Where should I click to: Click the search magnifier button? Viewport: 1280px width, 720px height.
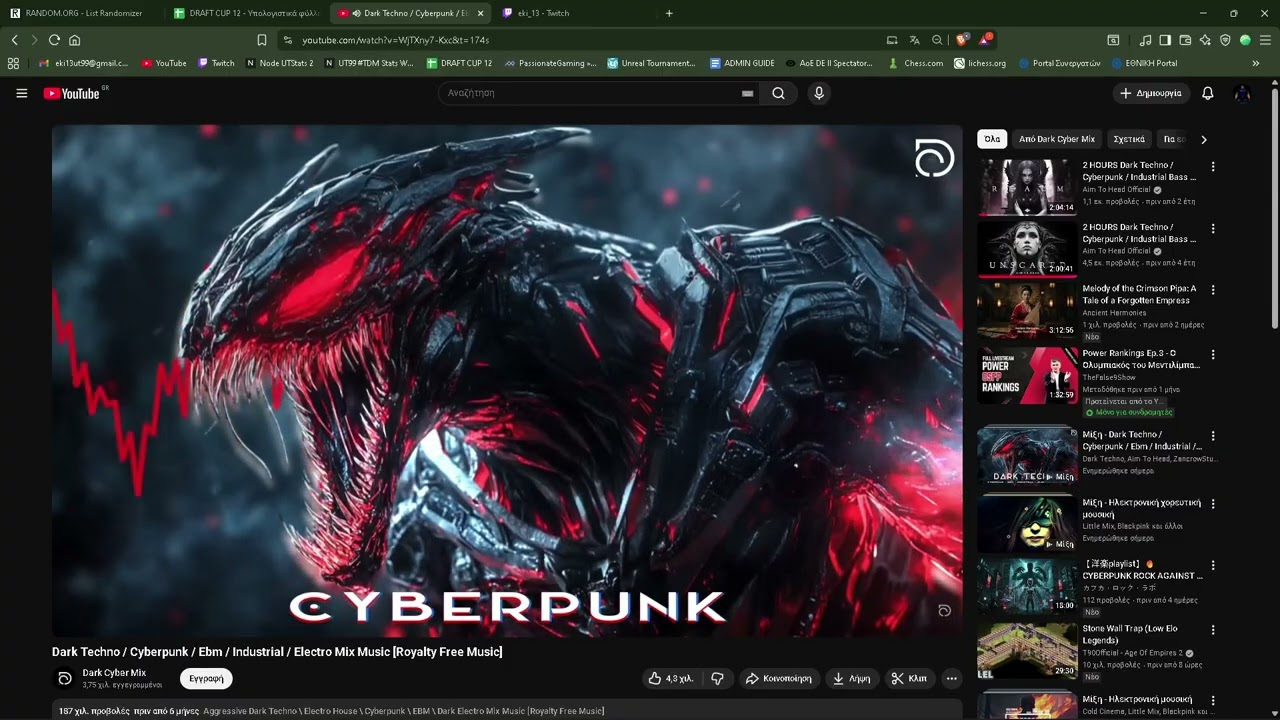pos(778,93)
